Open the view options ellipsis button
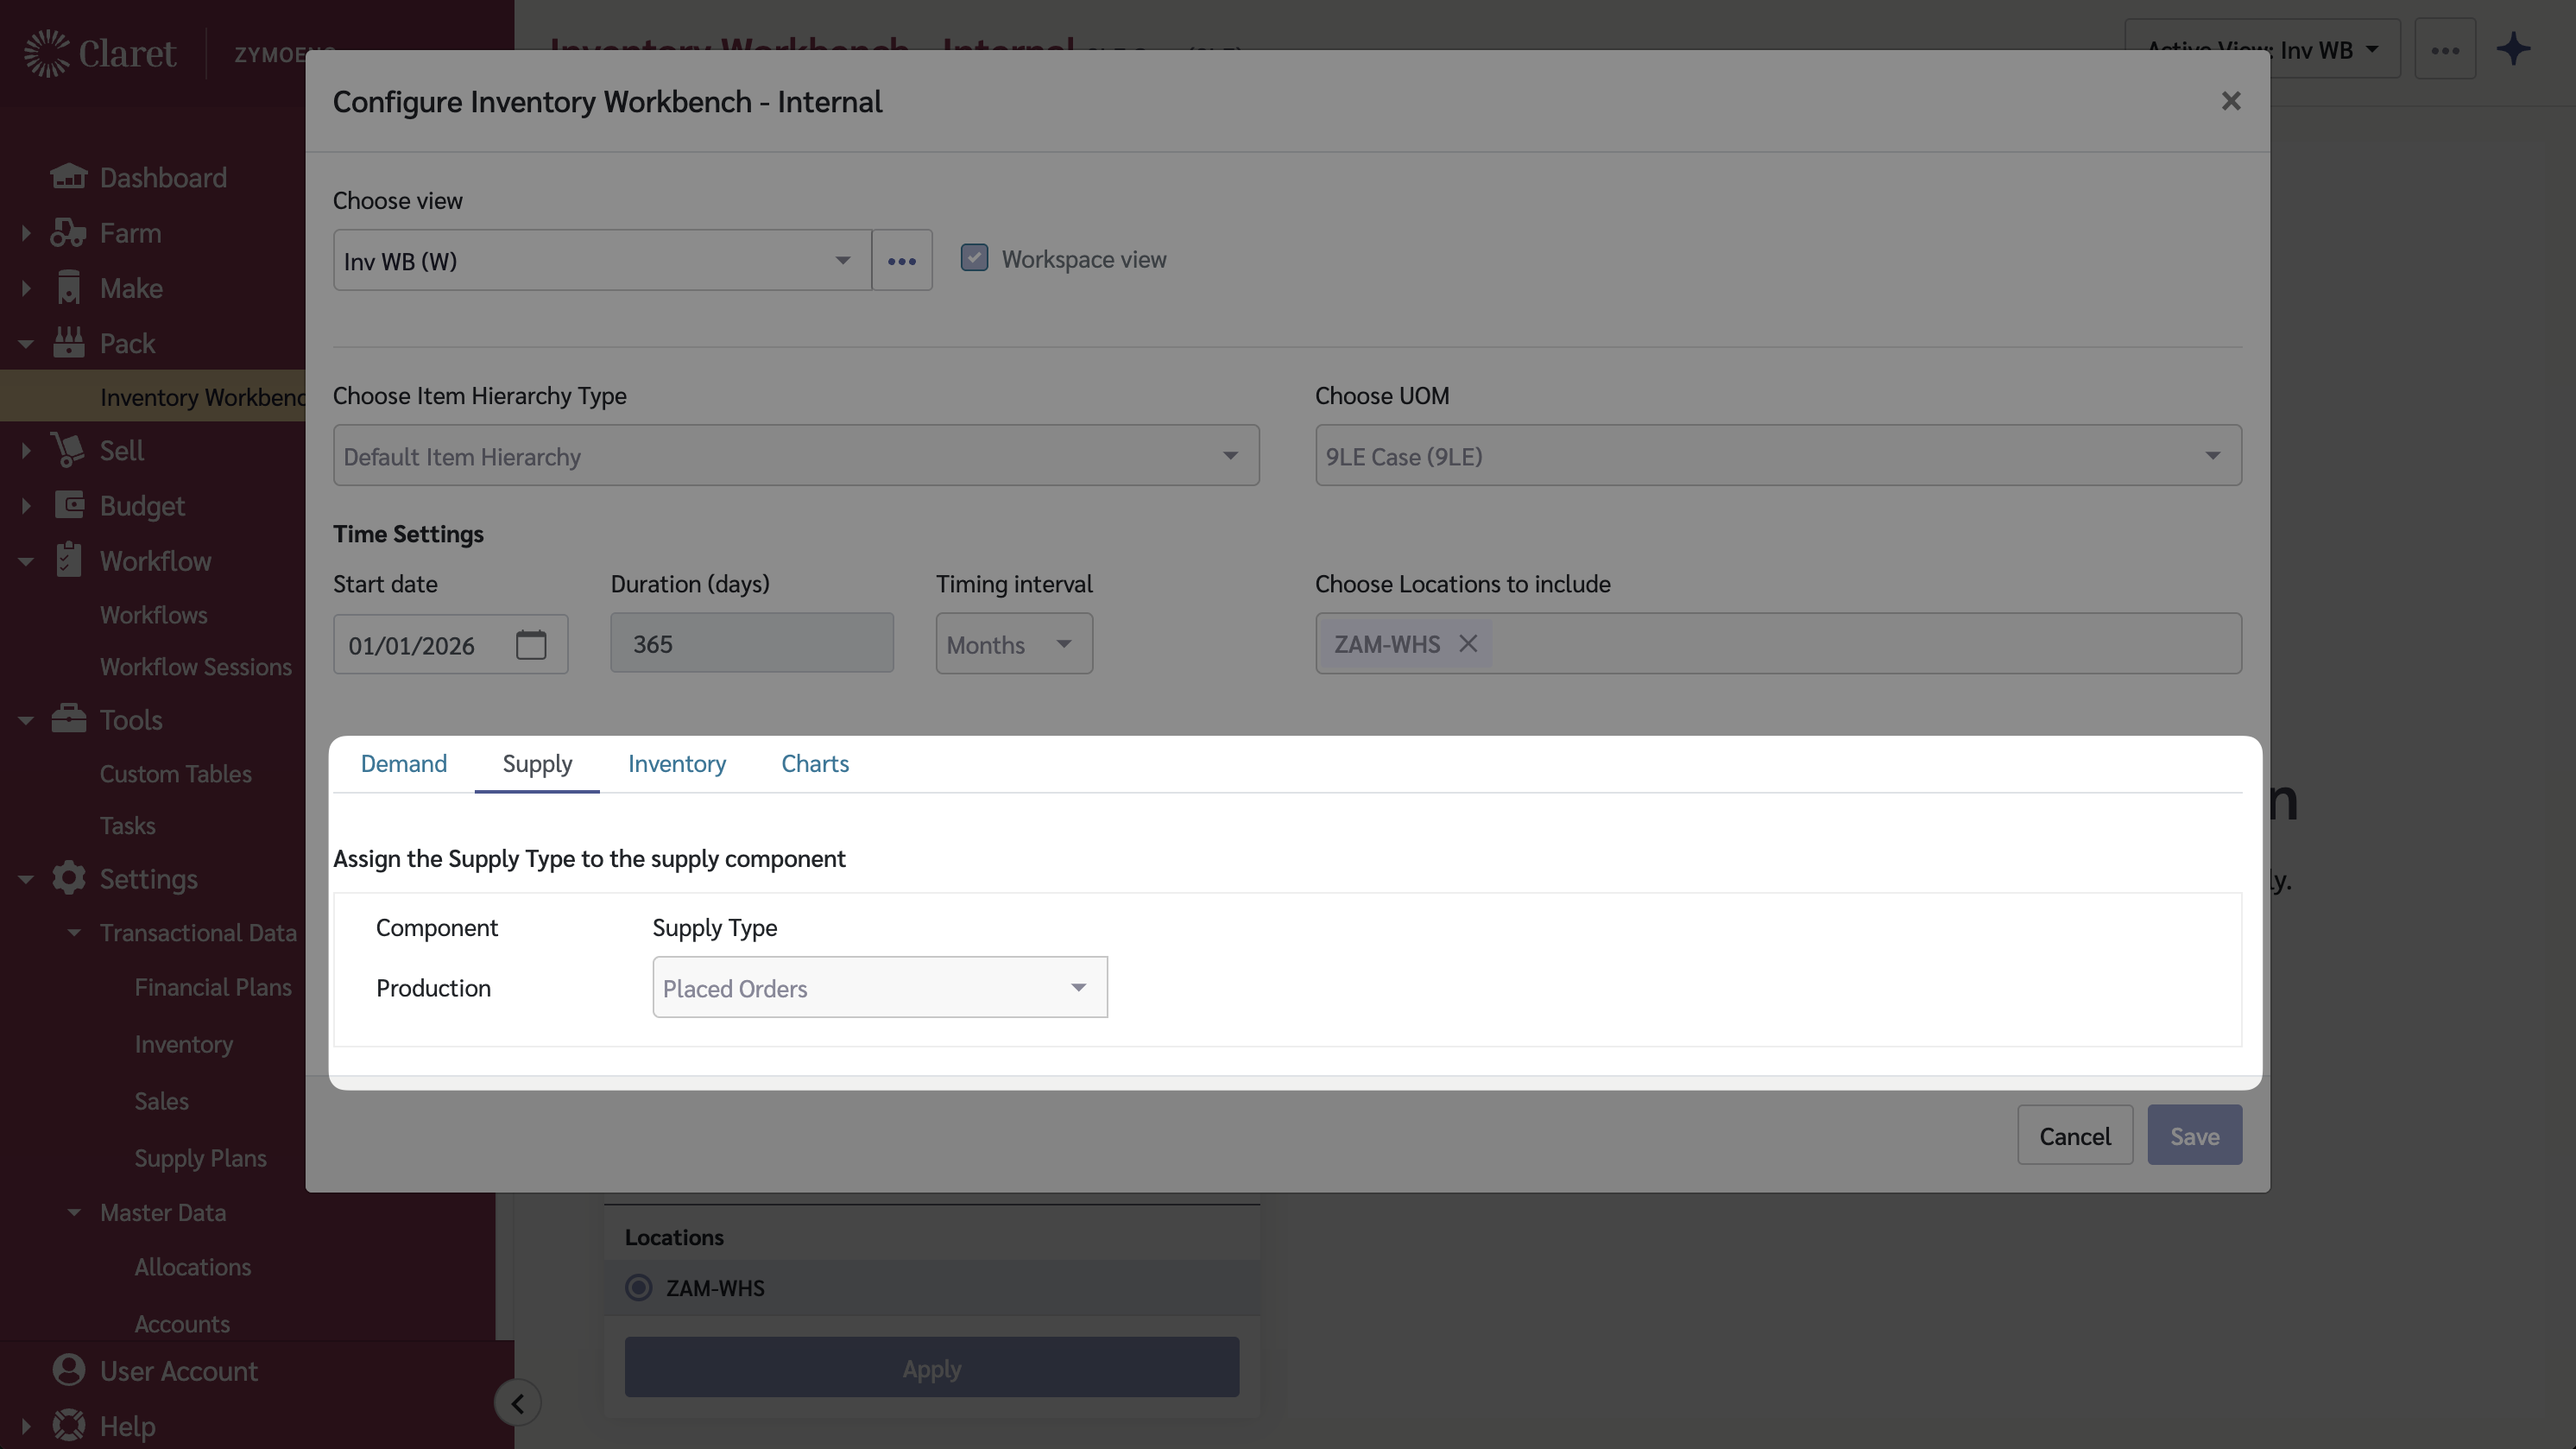 click(x=901, y=260)
